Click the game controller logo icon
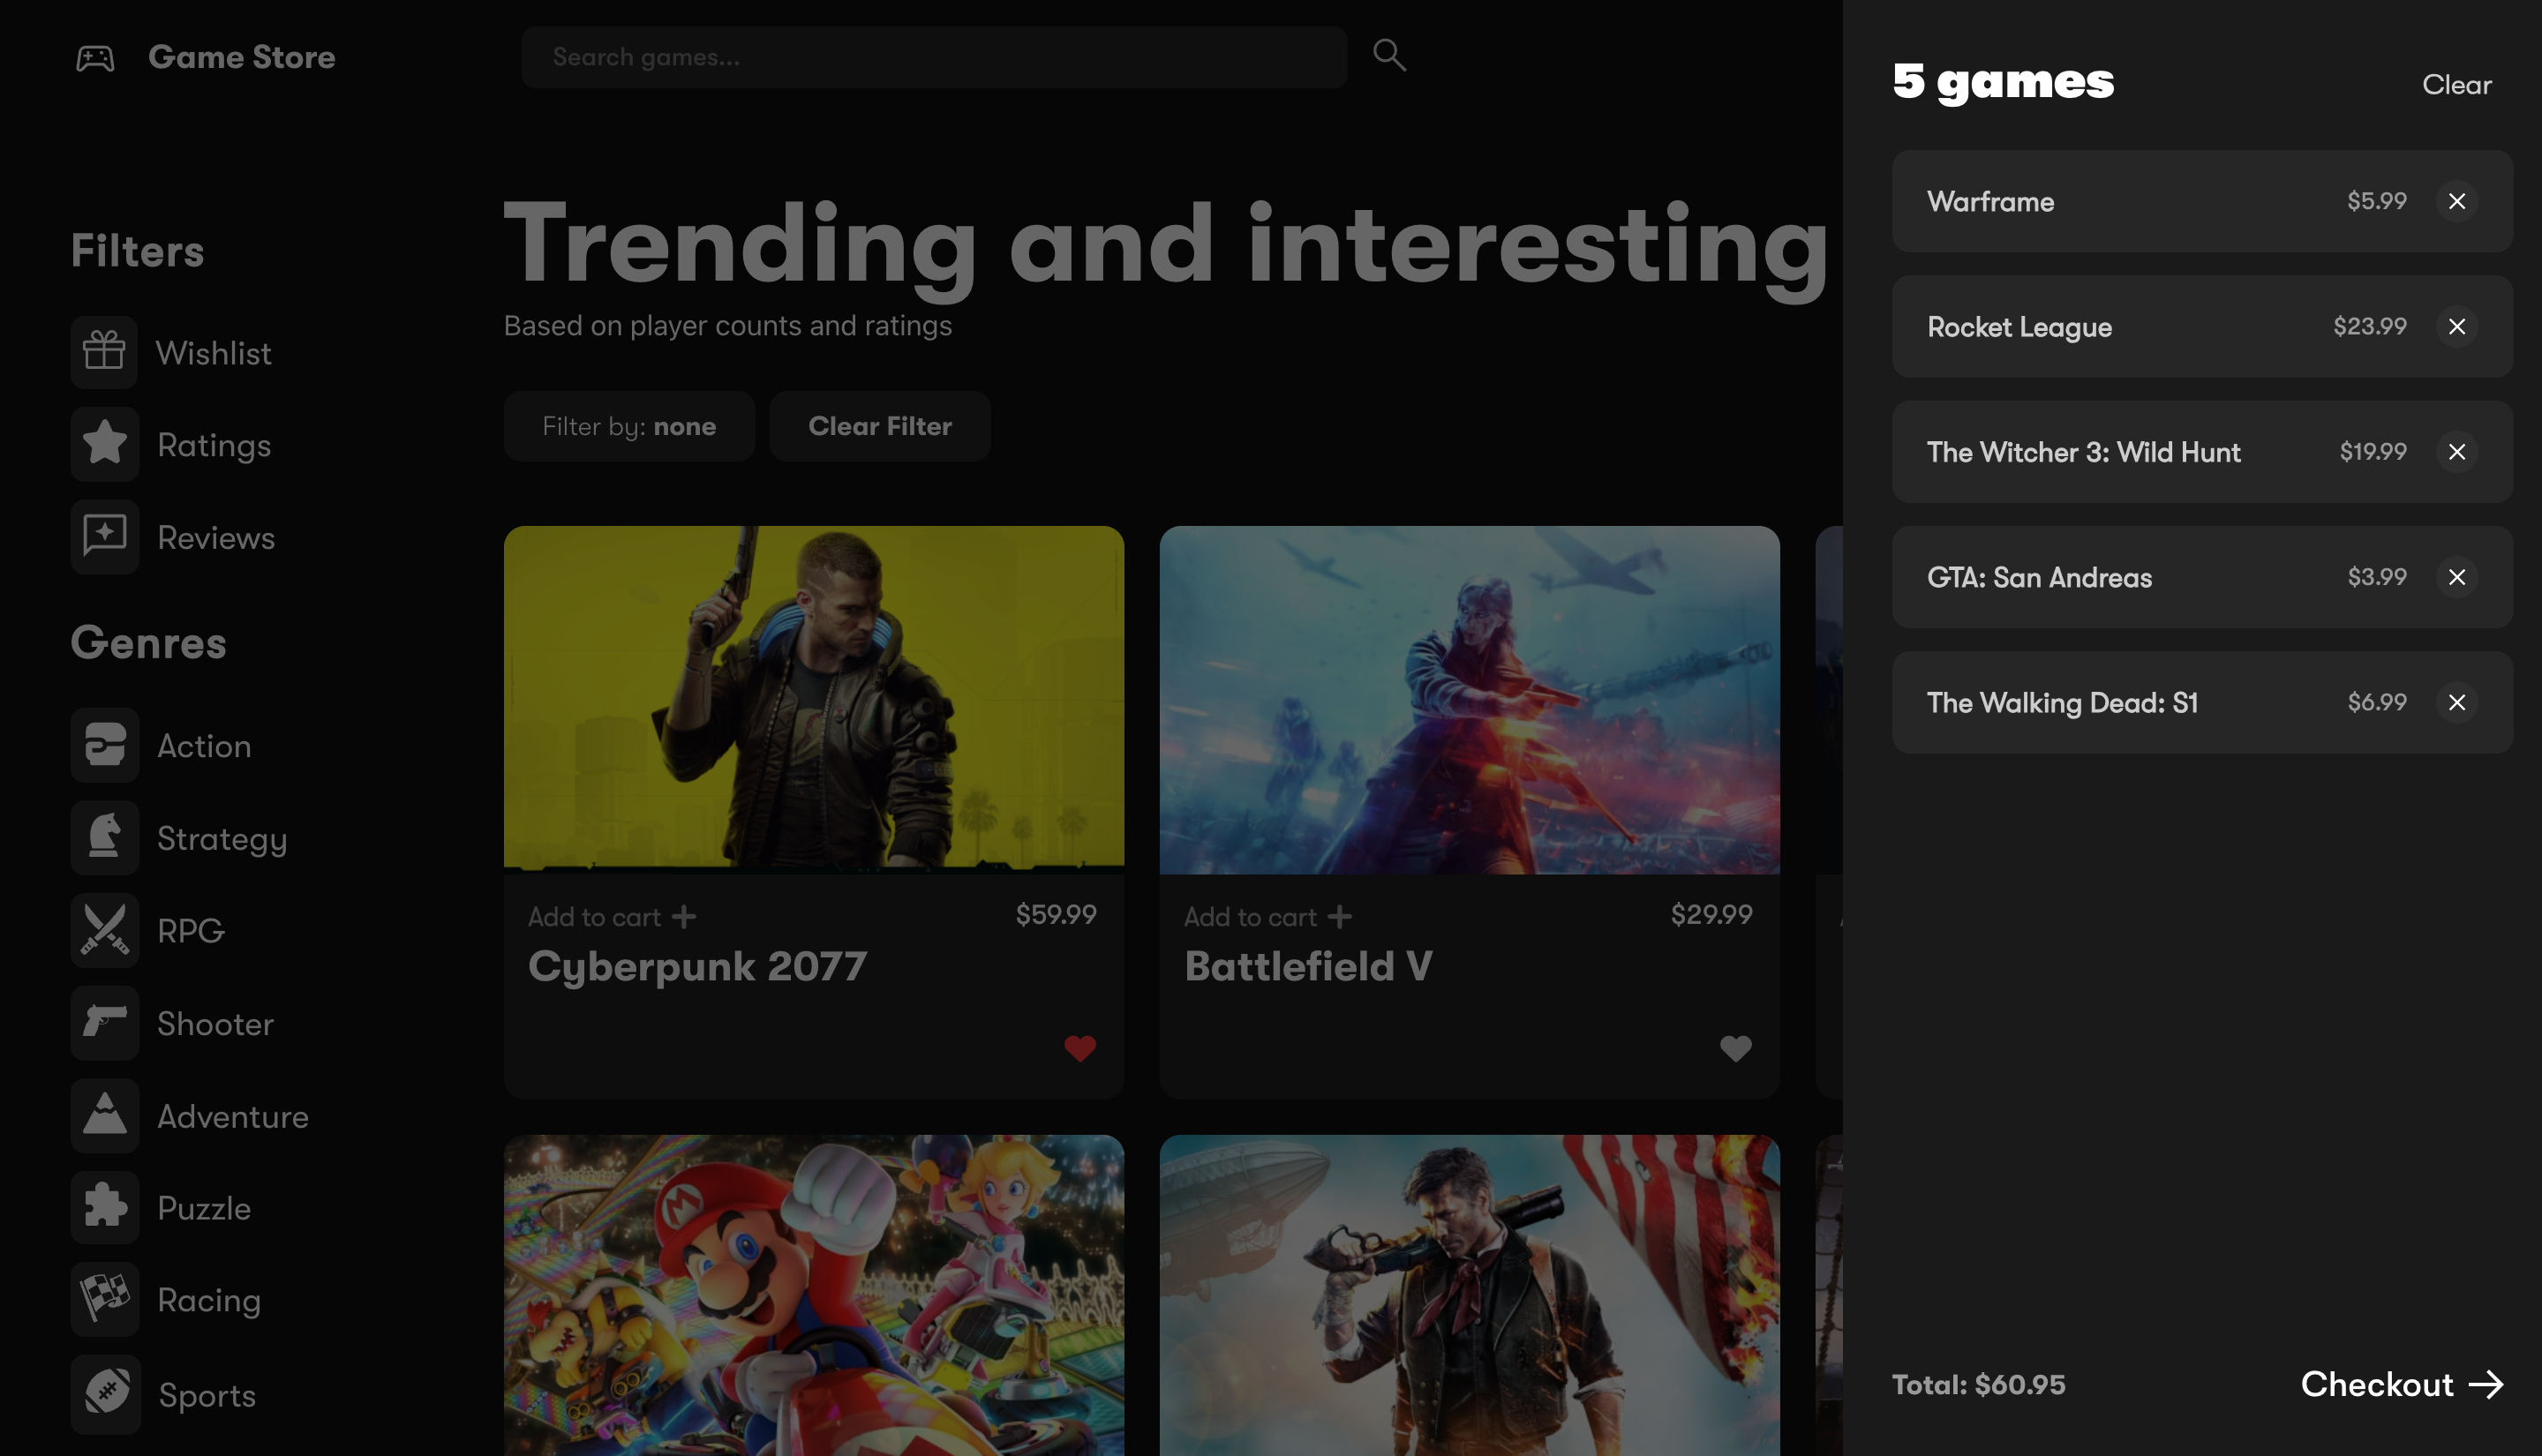Screen dimensions: 2542x1456 95,58
